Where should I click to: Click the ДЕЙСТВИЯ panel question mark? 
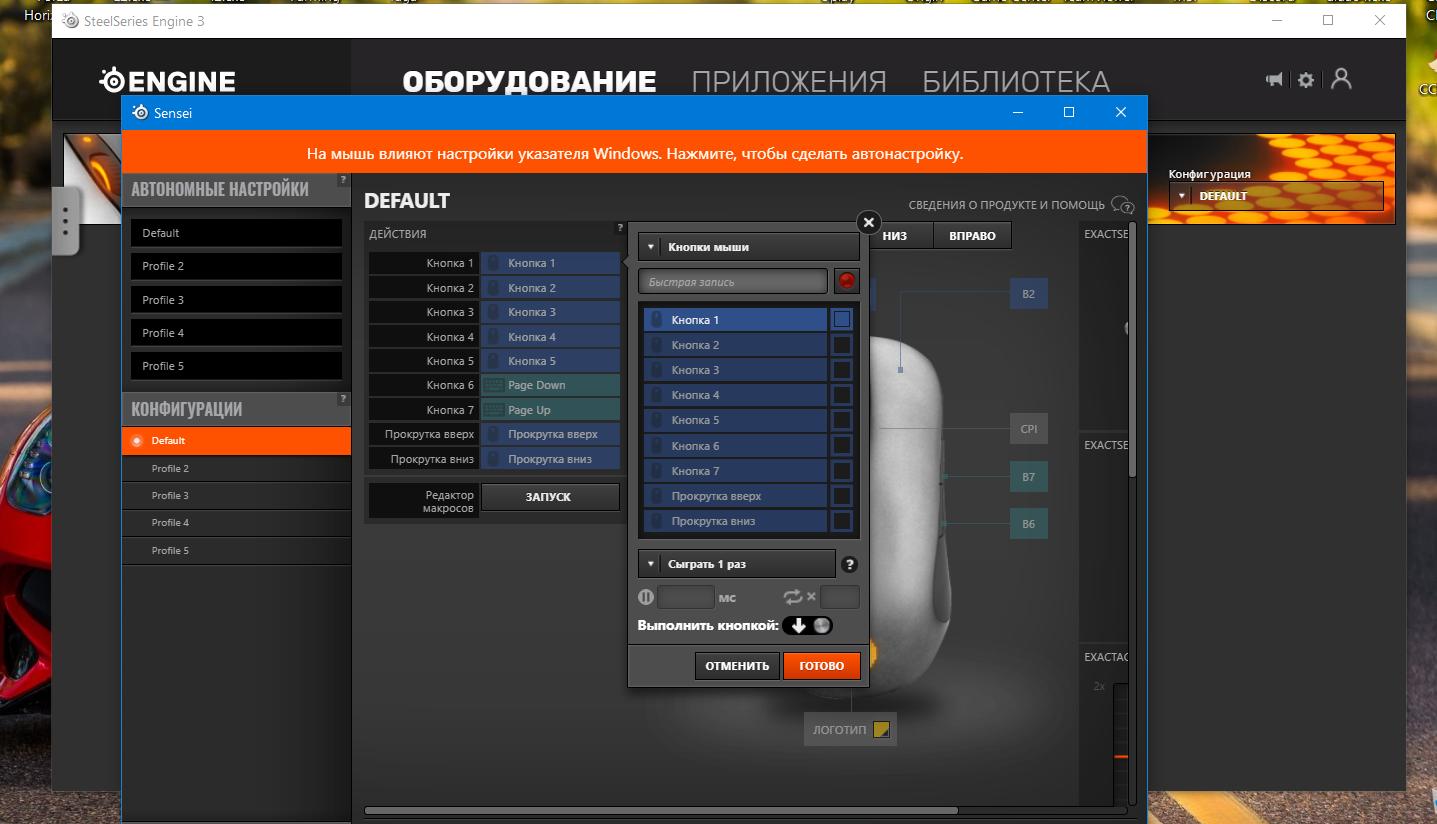(x=619, y=229)
